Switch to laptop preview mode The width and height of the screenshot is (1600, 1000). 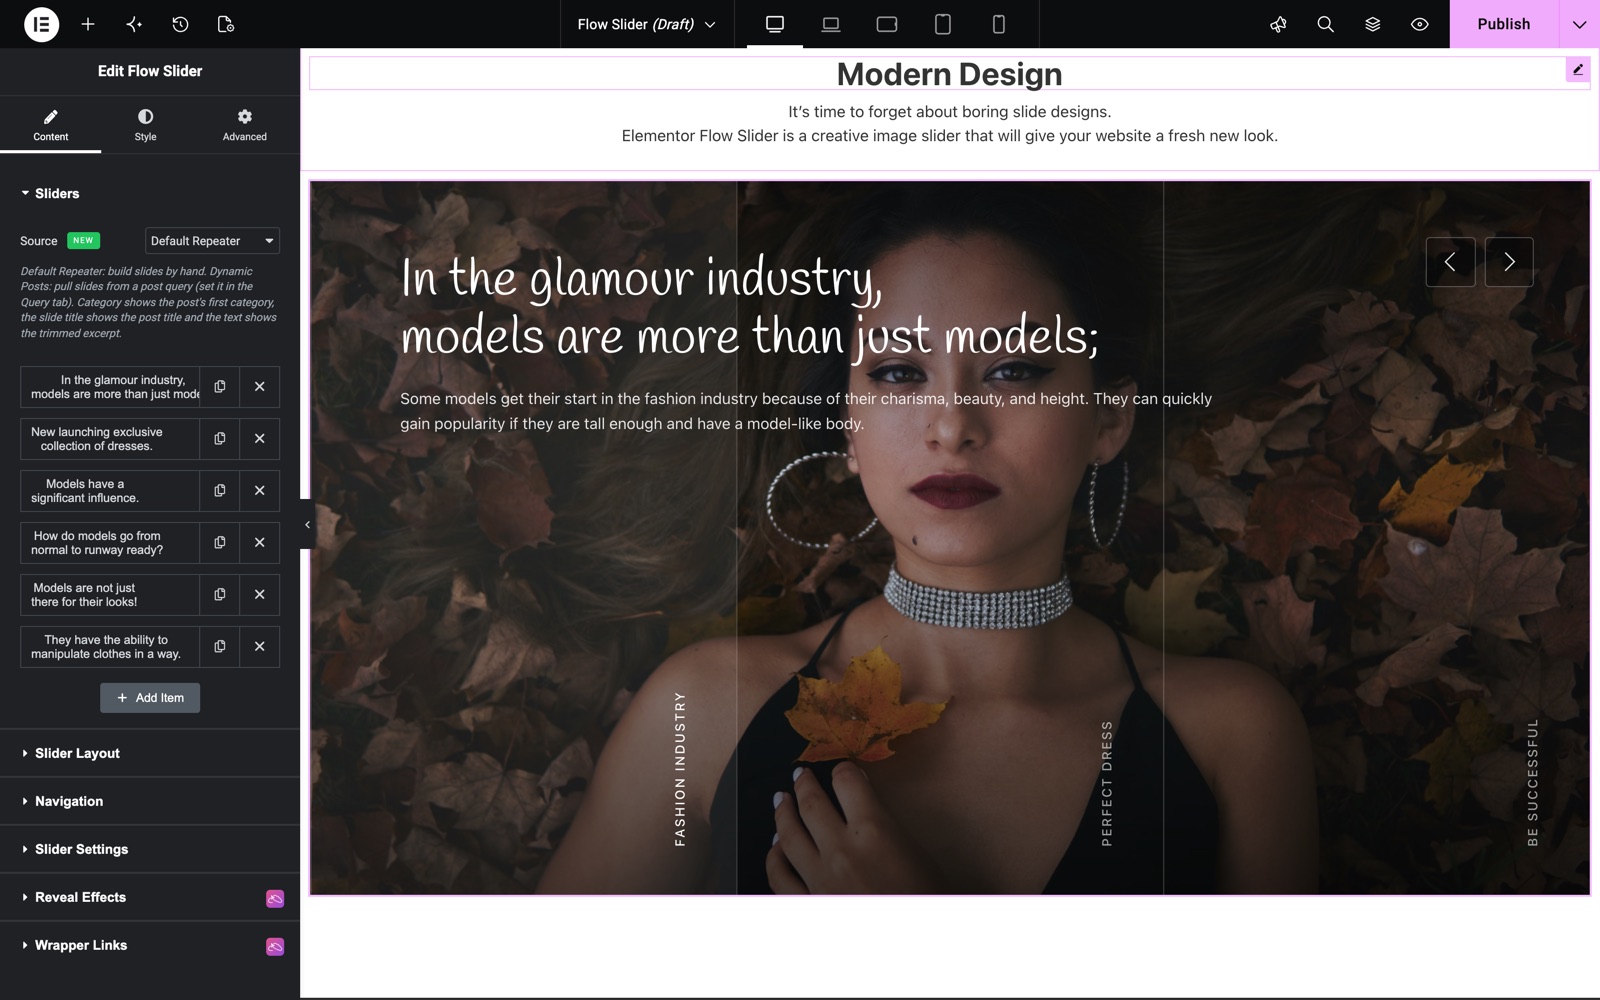coord(831,24)
